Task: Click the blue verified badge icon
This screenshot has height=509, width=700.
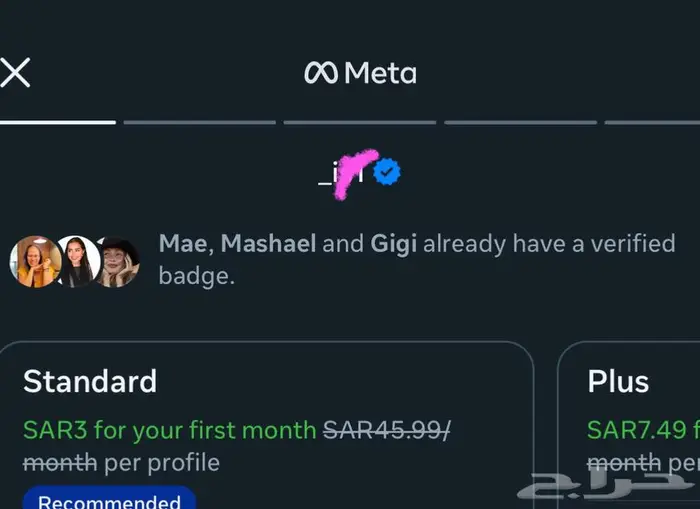Action: pyautogui.click(x=387, y=173)
